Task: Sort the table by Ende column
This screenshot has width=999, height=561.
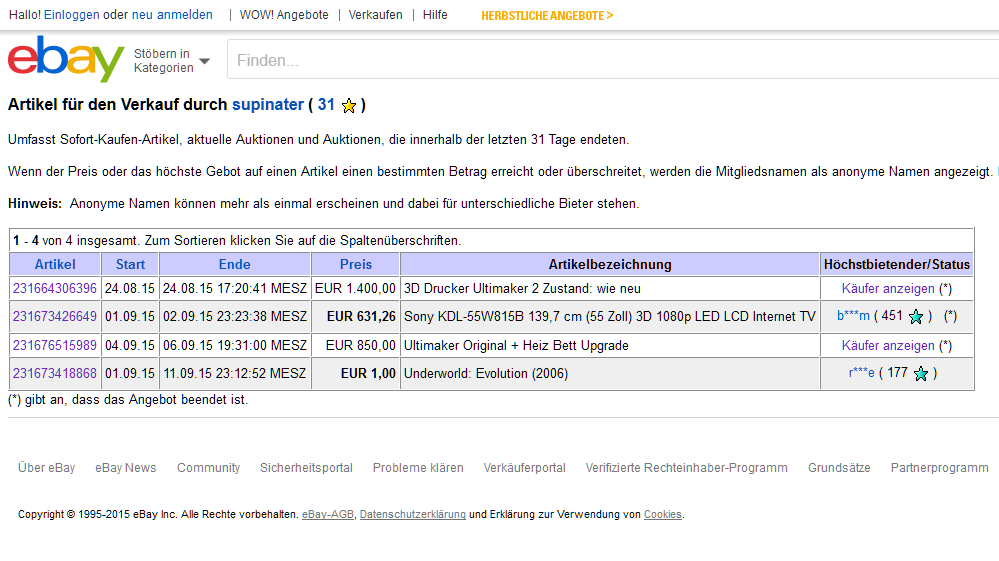Action: coord(235,264)
